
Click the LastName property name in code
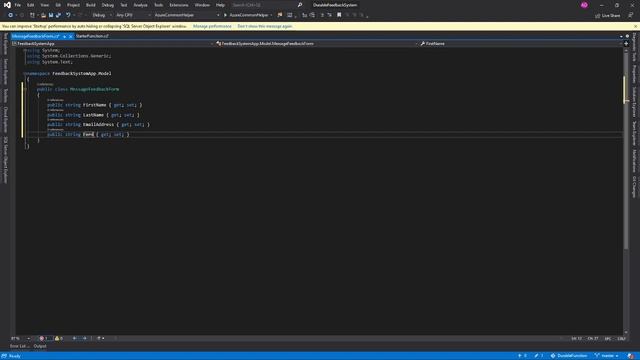93,115
